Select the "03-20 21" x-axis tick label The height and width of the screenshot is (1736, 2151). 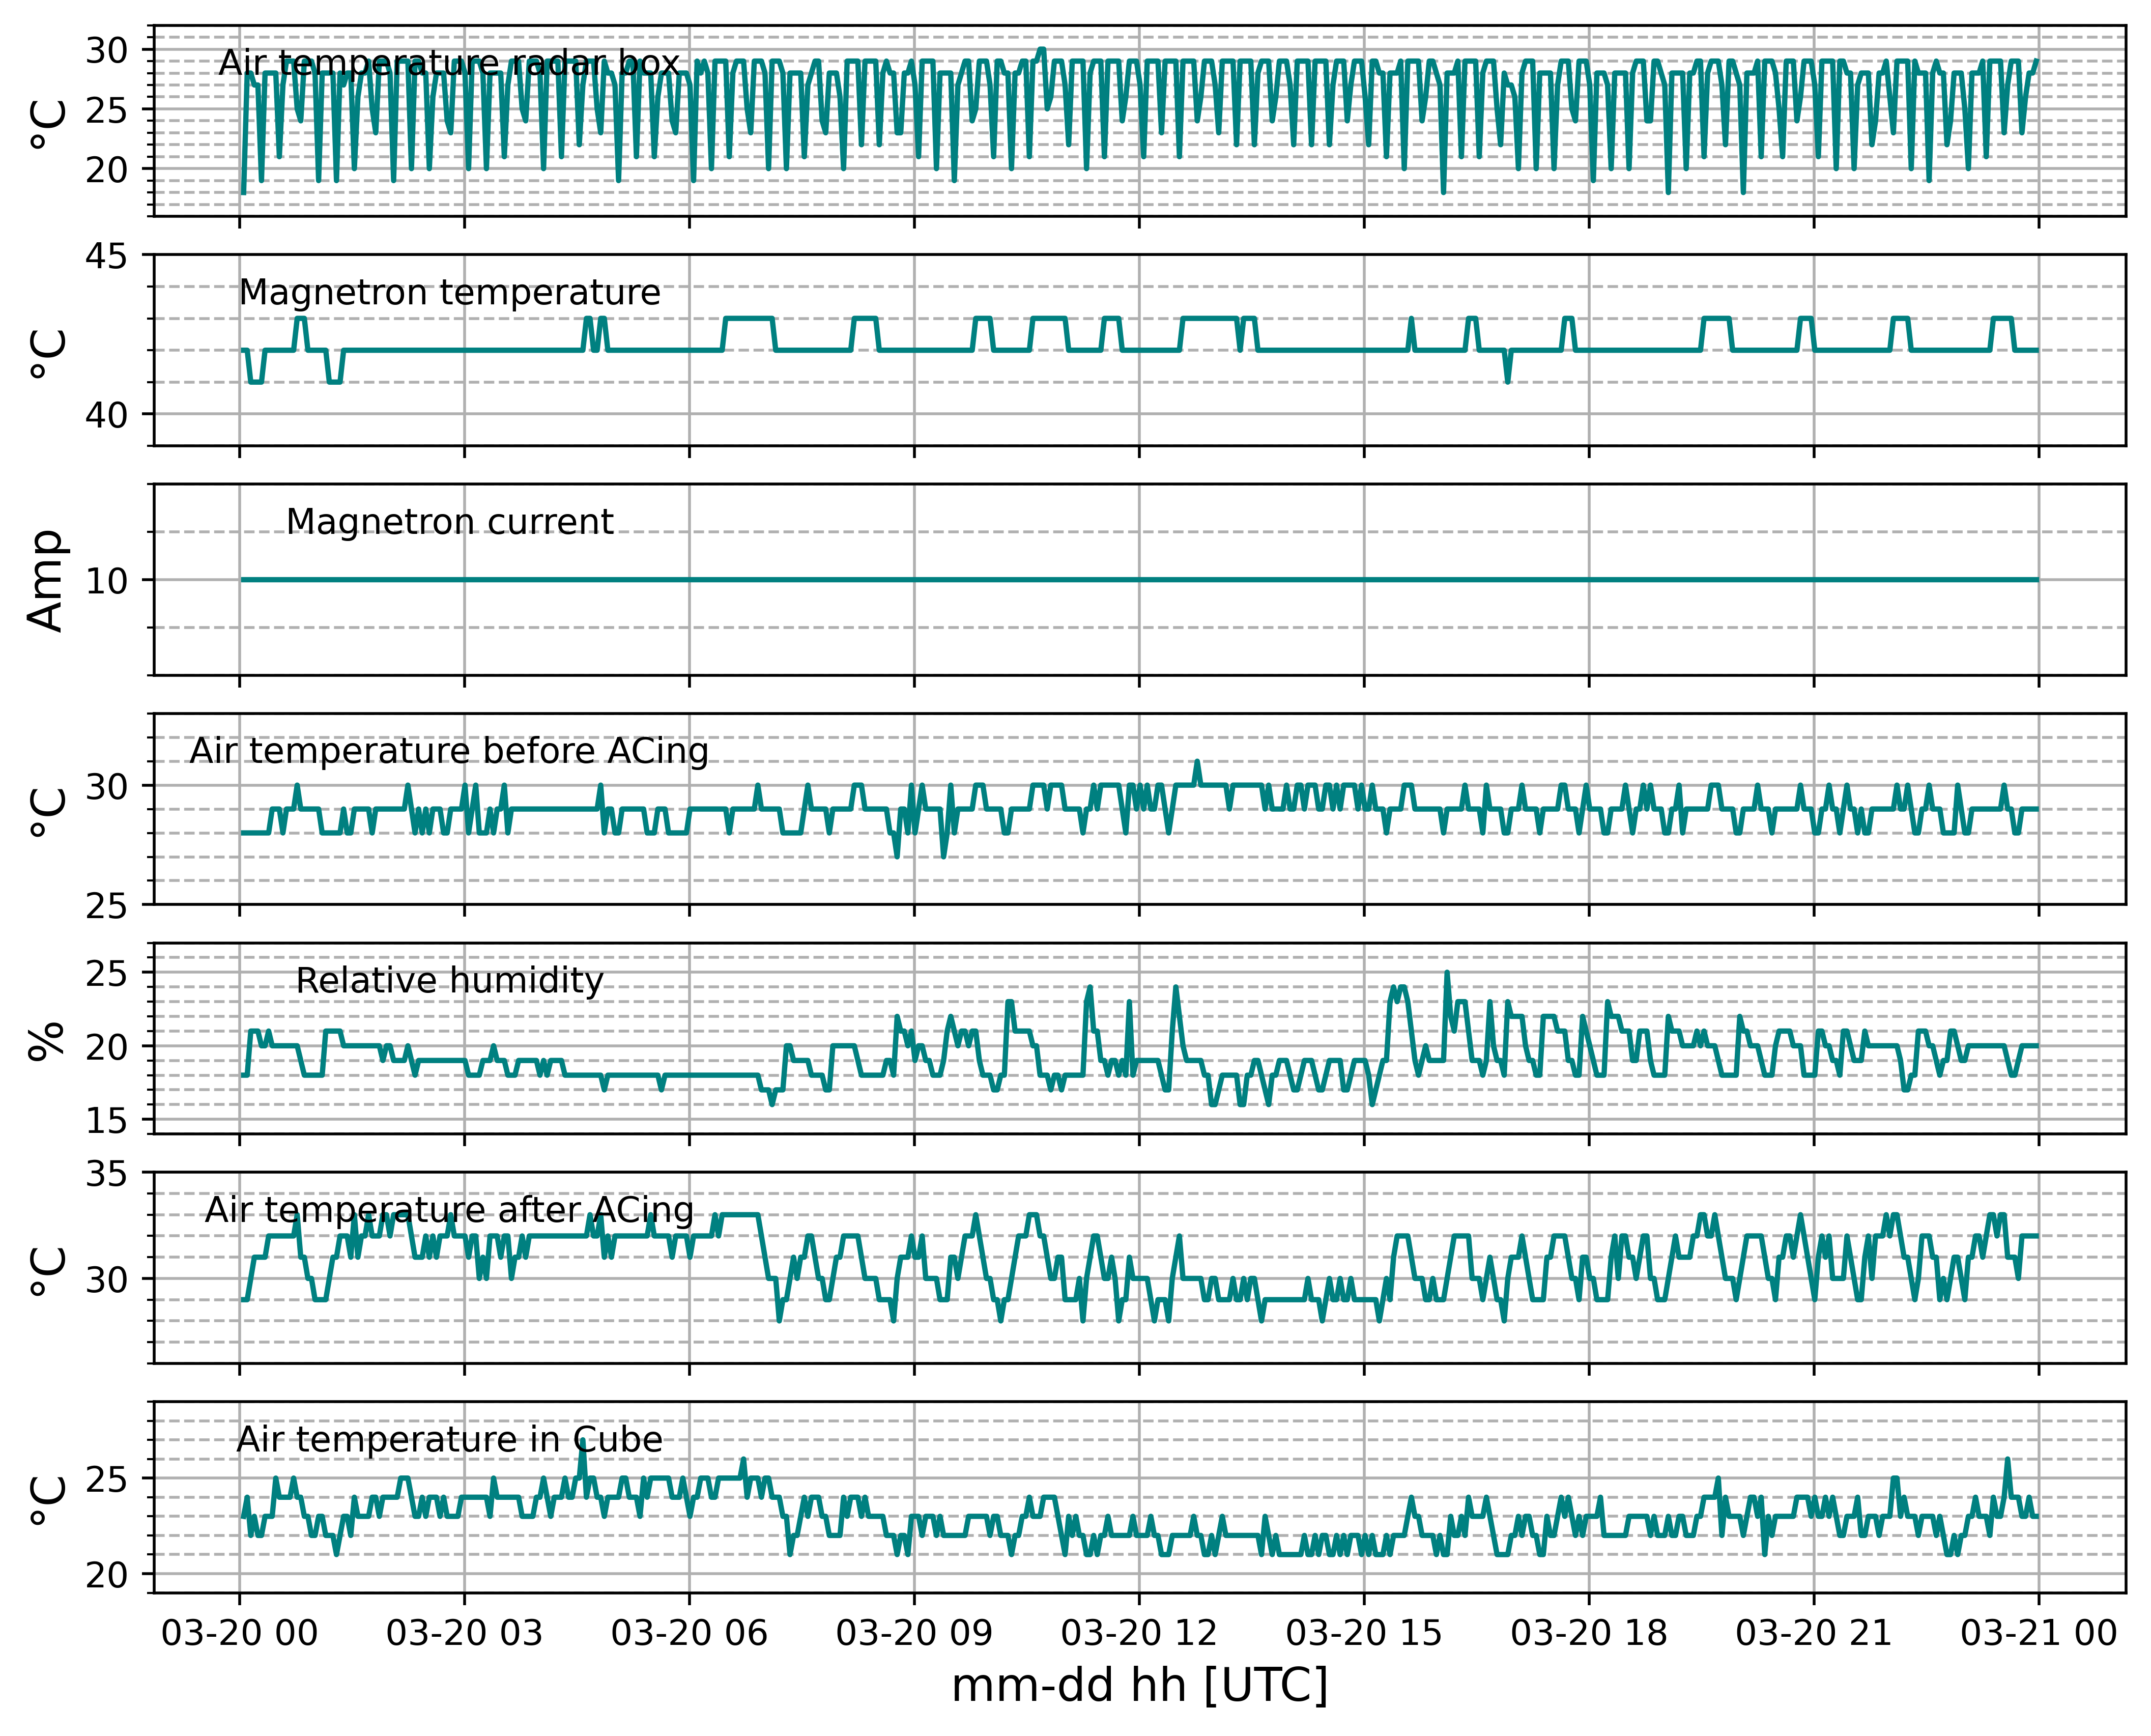tap(1814, 1633)
